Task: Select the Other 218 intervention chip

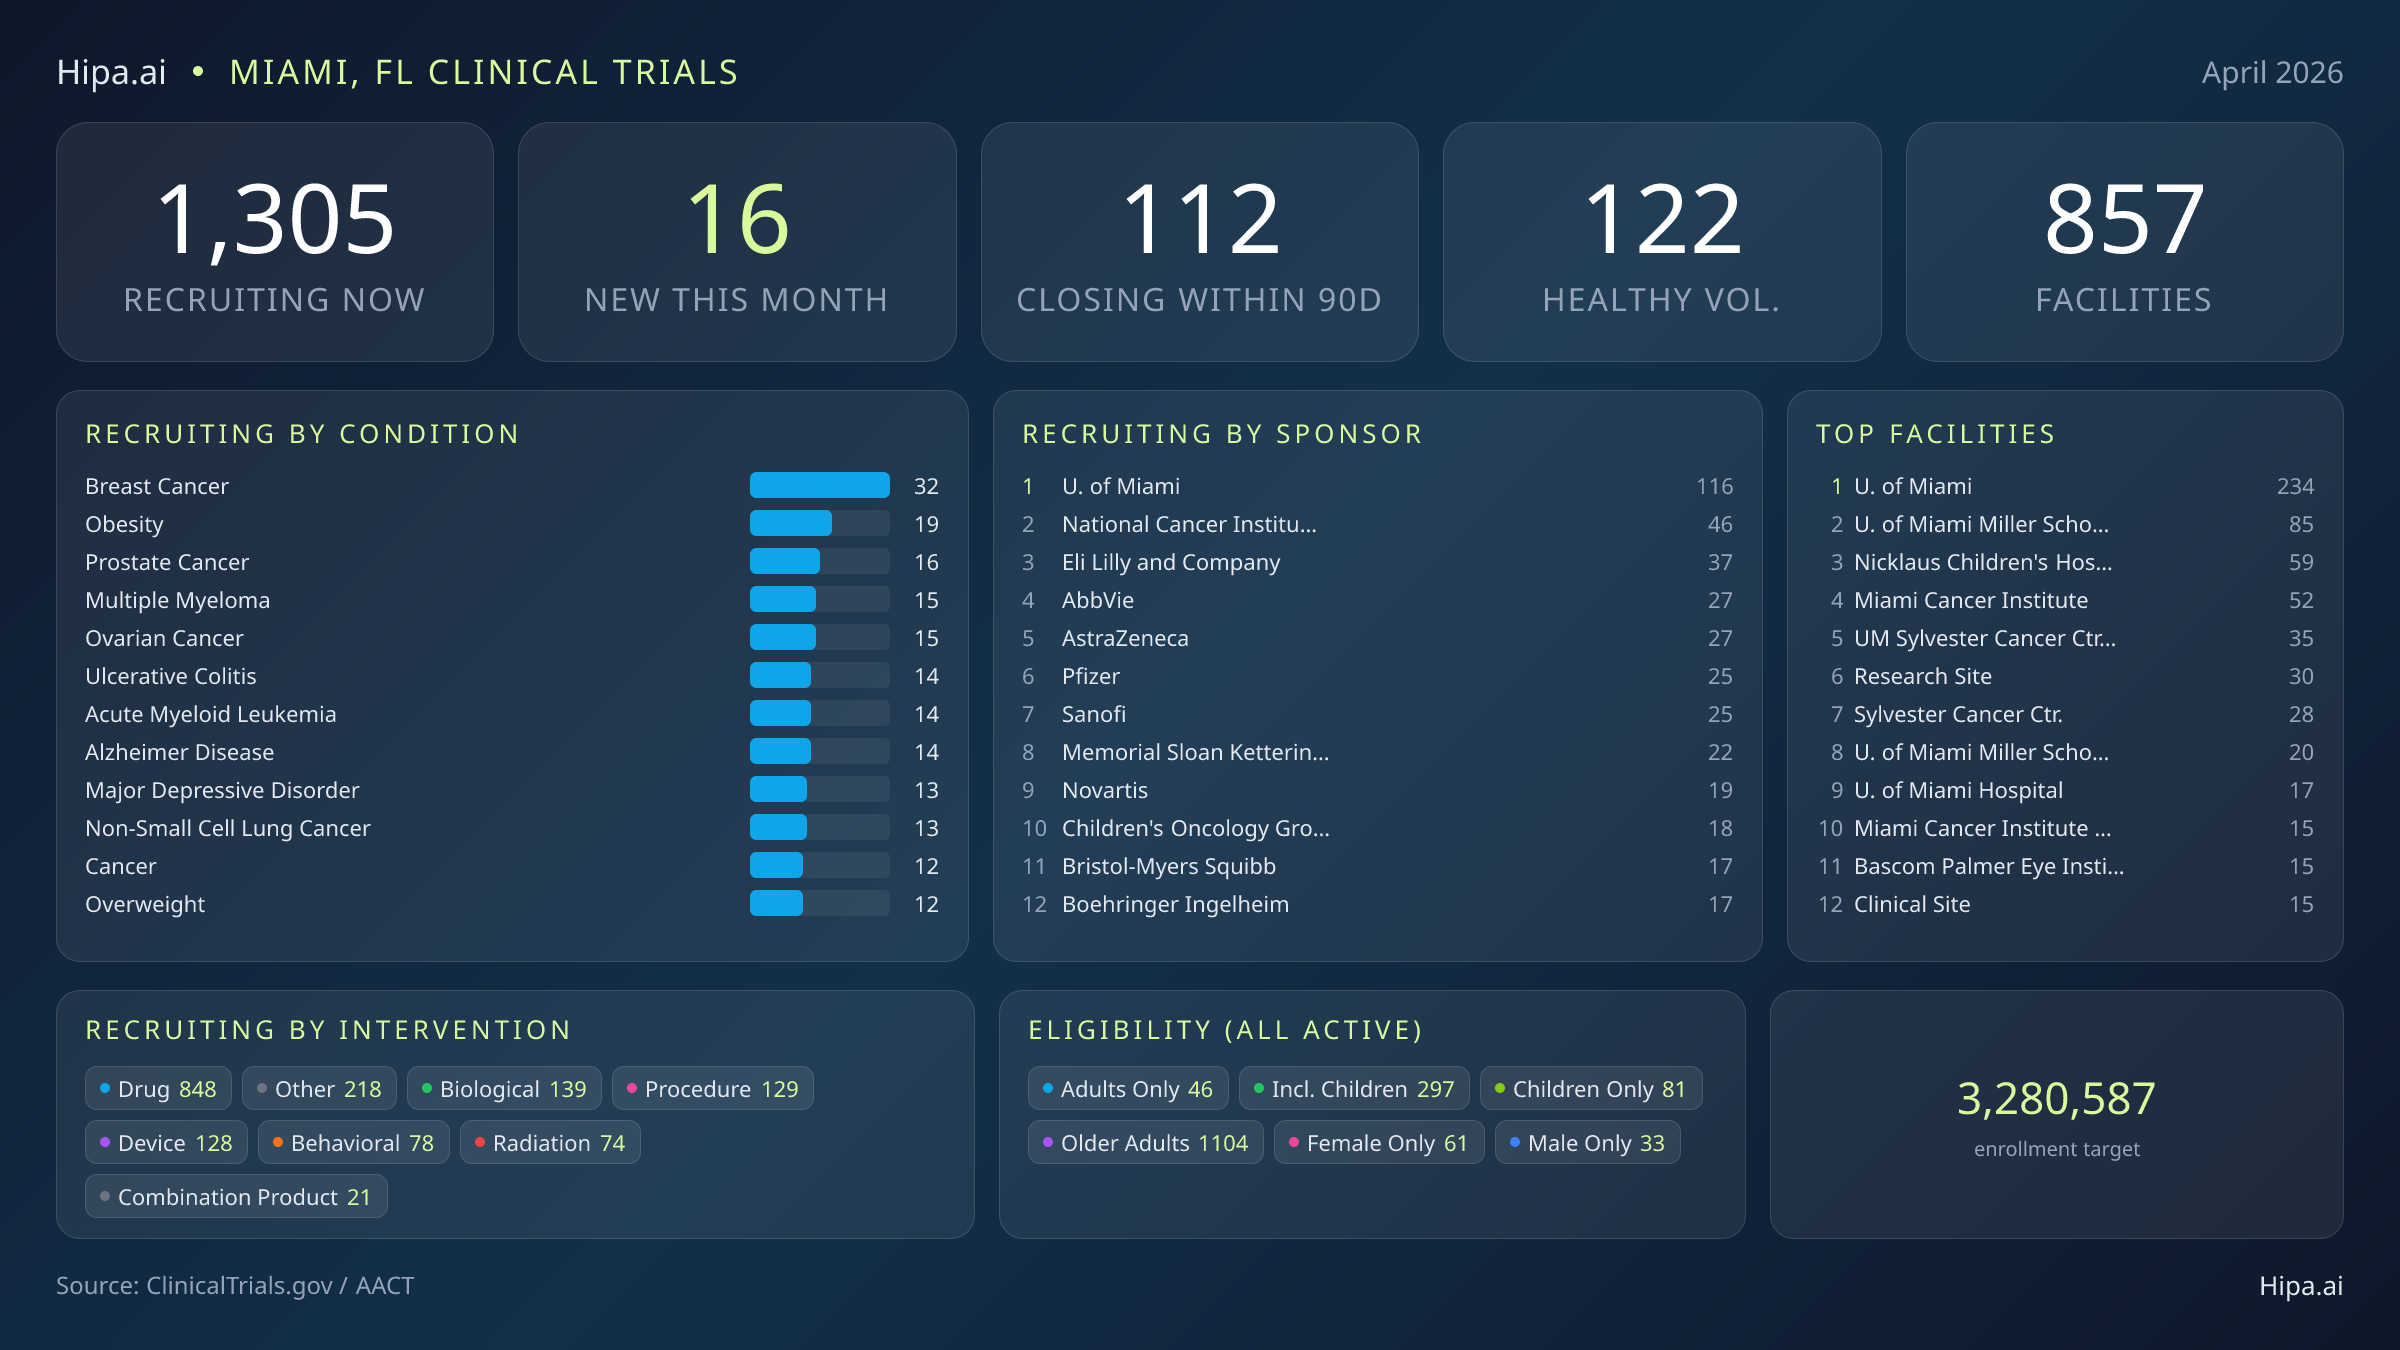Action: tap(319, 1088)
